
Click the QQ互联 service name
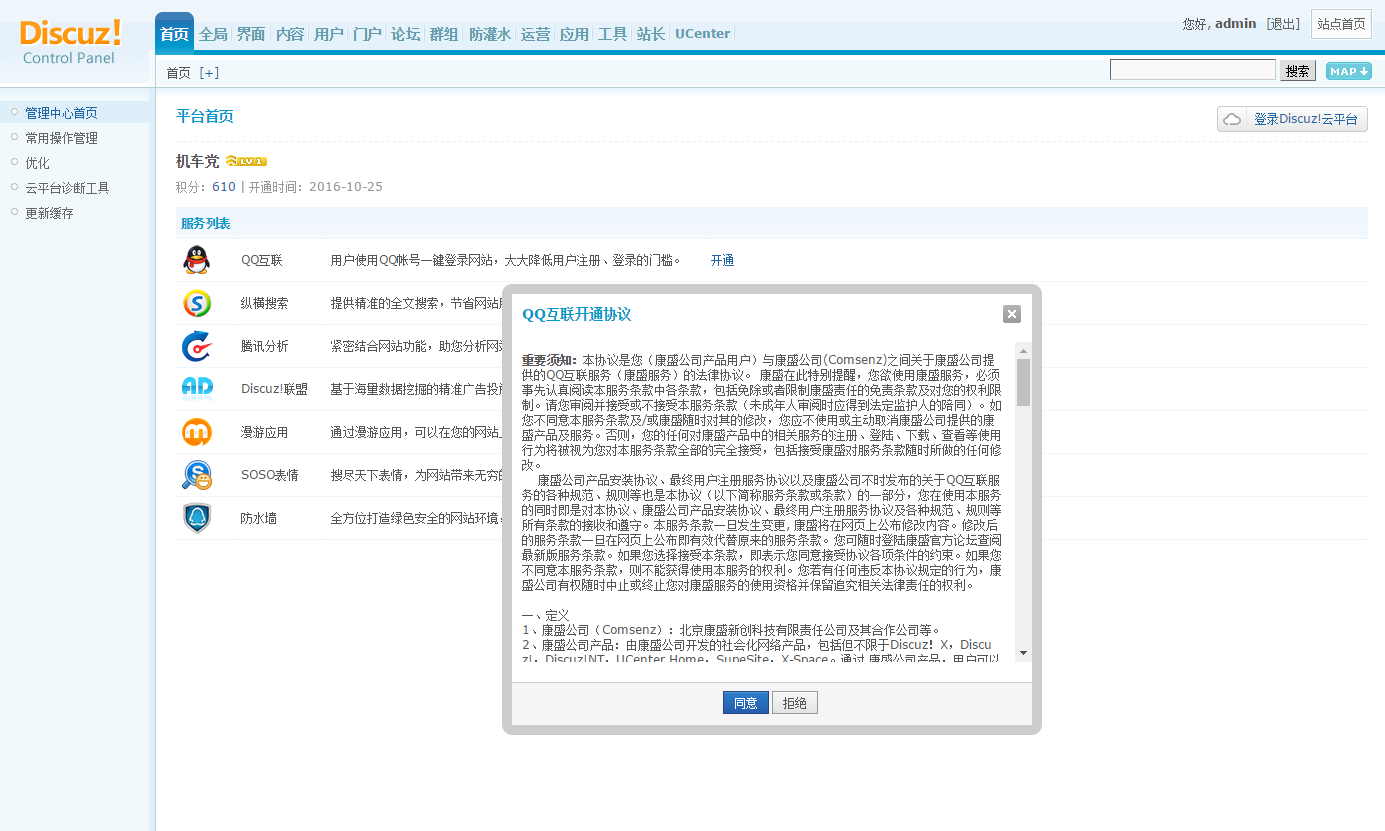[x=262, y=260]
